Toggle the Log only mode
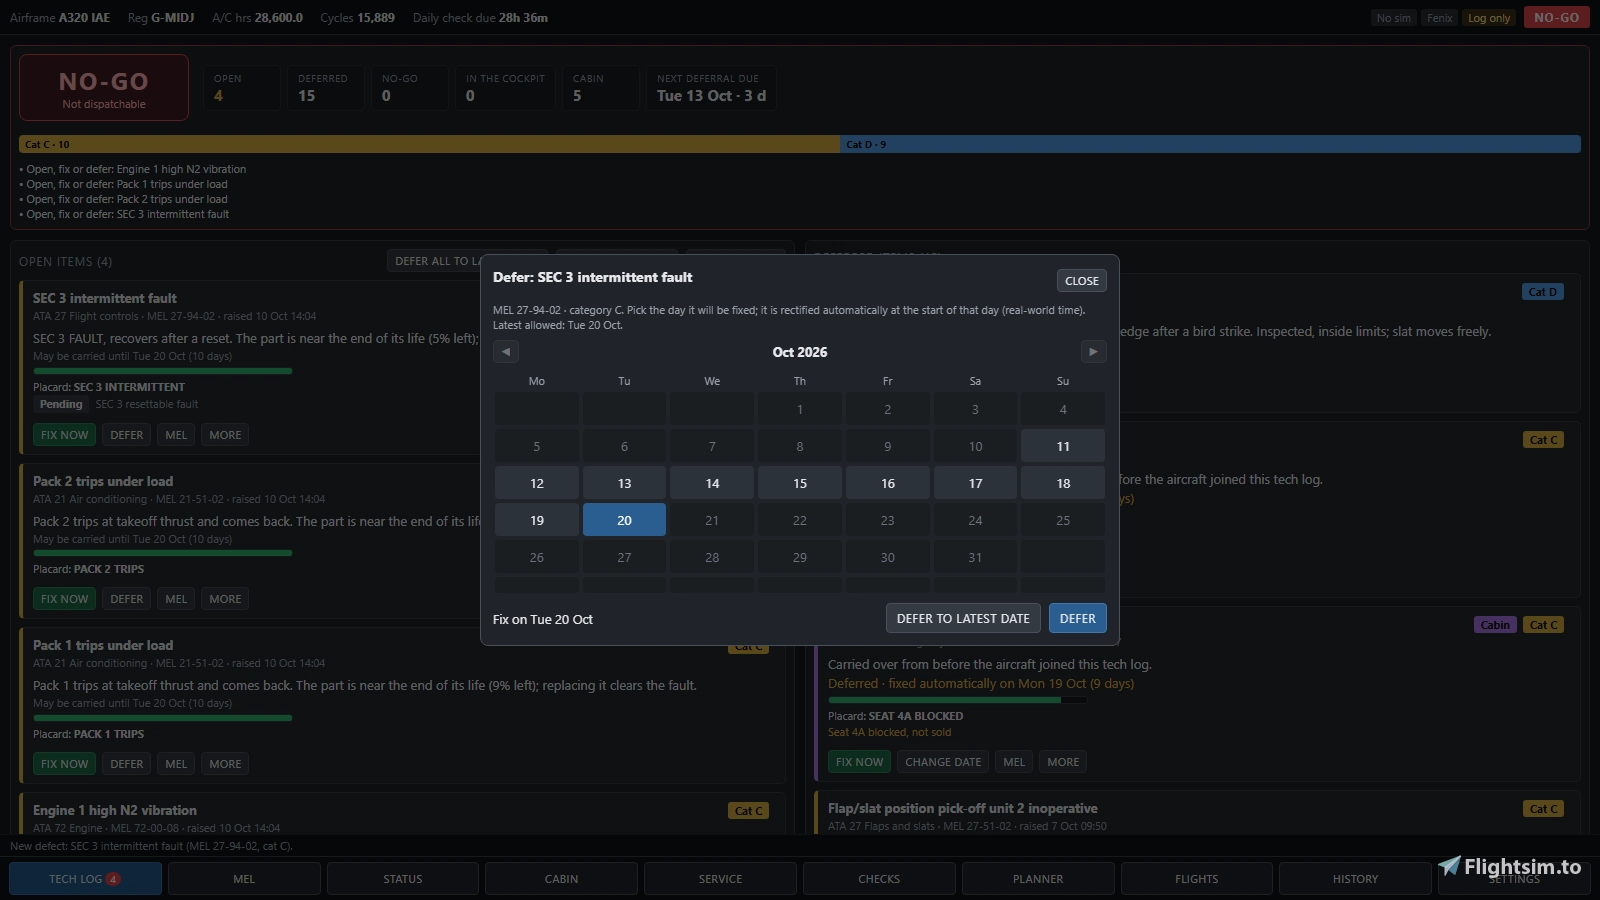This screenshot has width=1600, height=900. 1489,18
